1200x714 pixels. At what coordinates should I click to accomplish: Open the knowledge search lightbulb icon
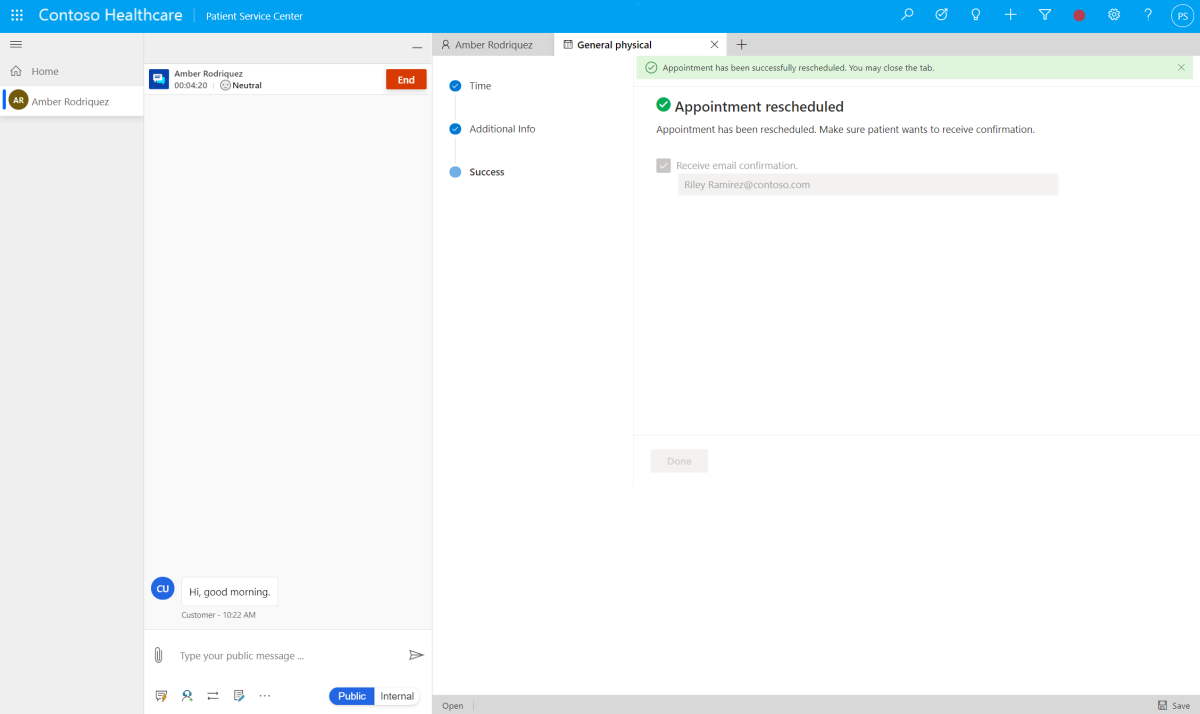975,15
